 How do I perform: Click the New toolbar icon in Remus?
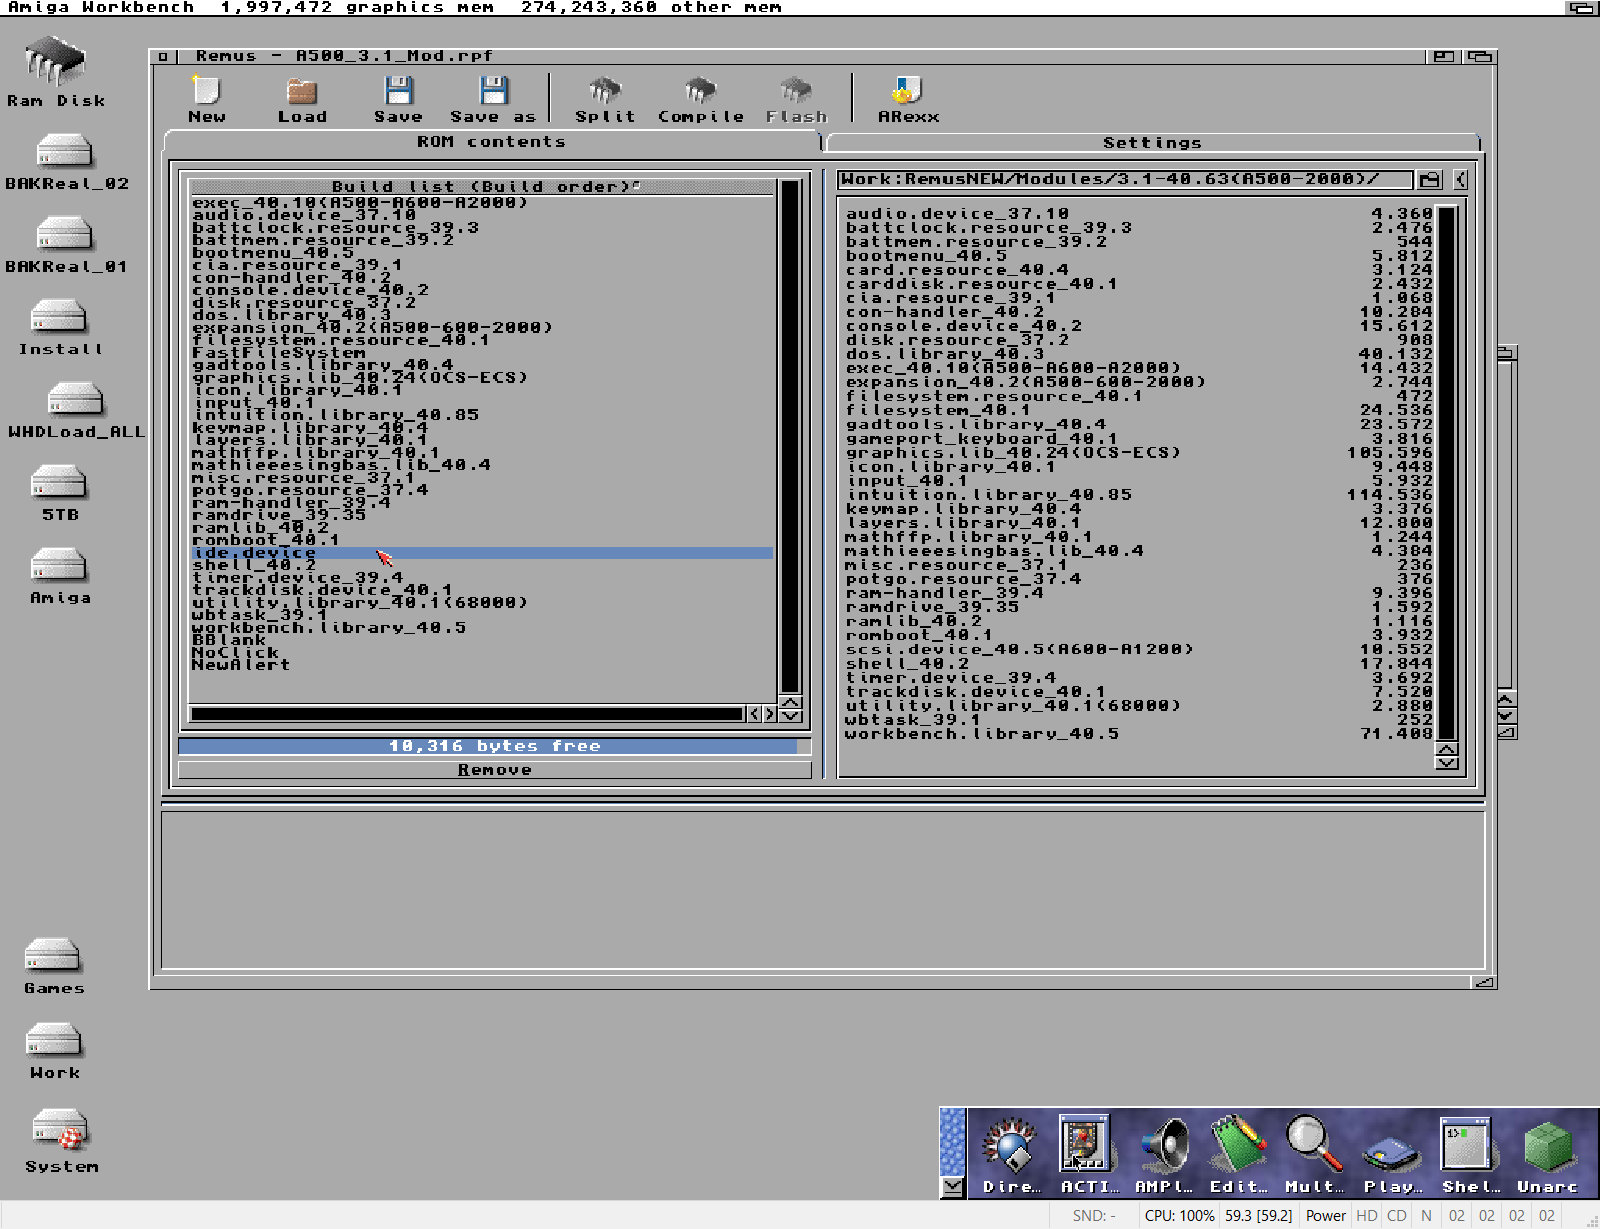pos(206,99)
